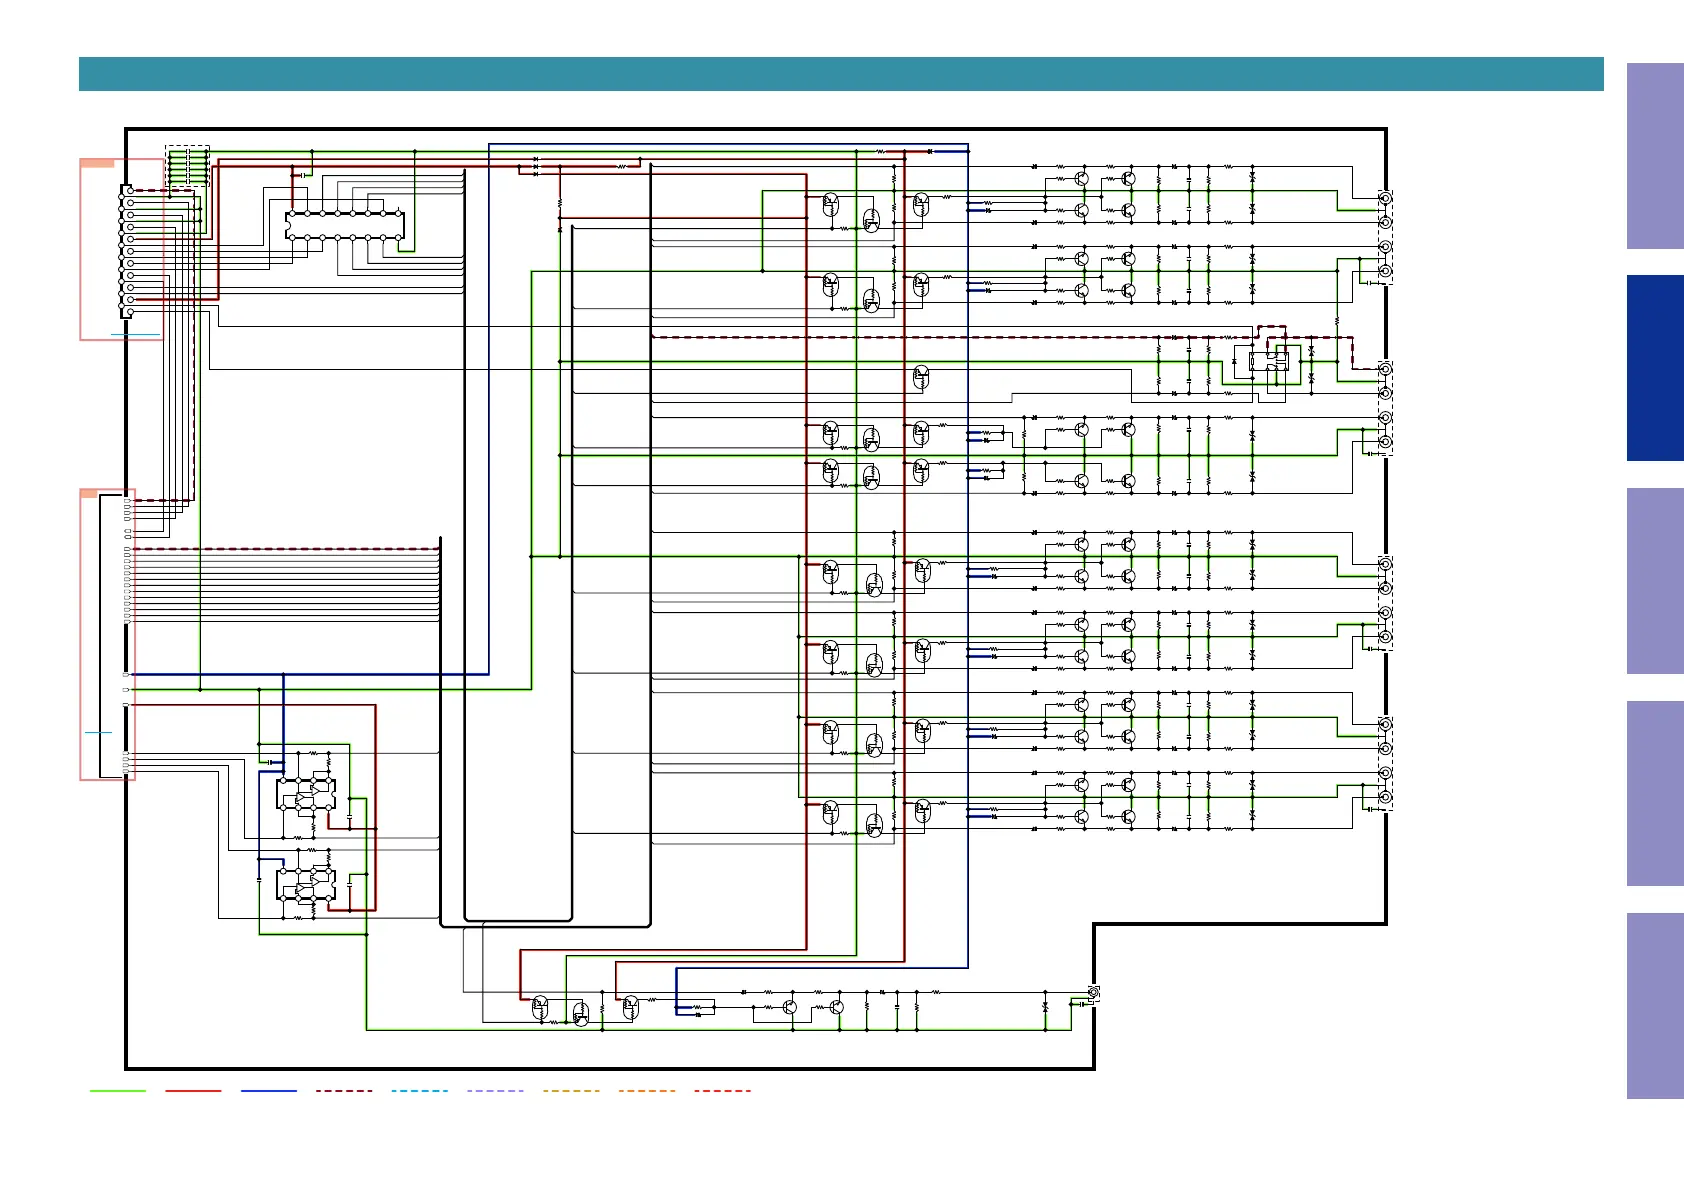Image resolution: width=1684 pixels, height=1191 pixels.
Task: Click the solid blue legend line
Action: pos(269,1091)
